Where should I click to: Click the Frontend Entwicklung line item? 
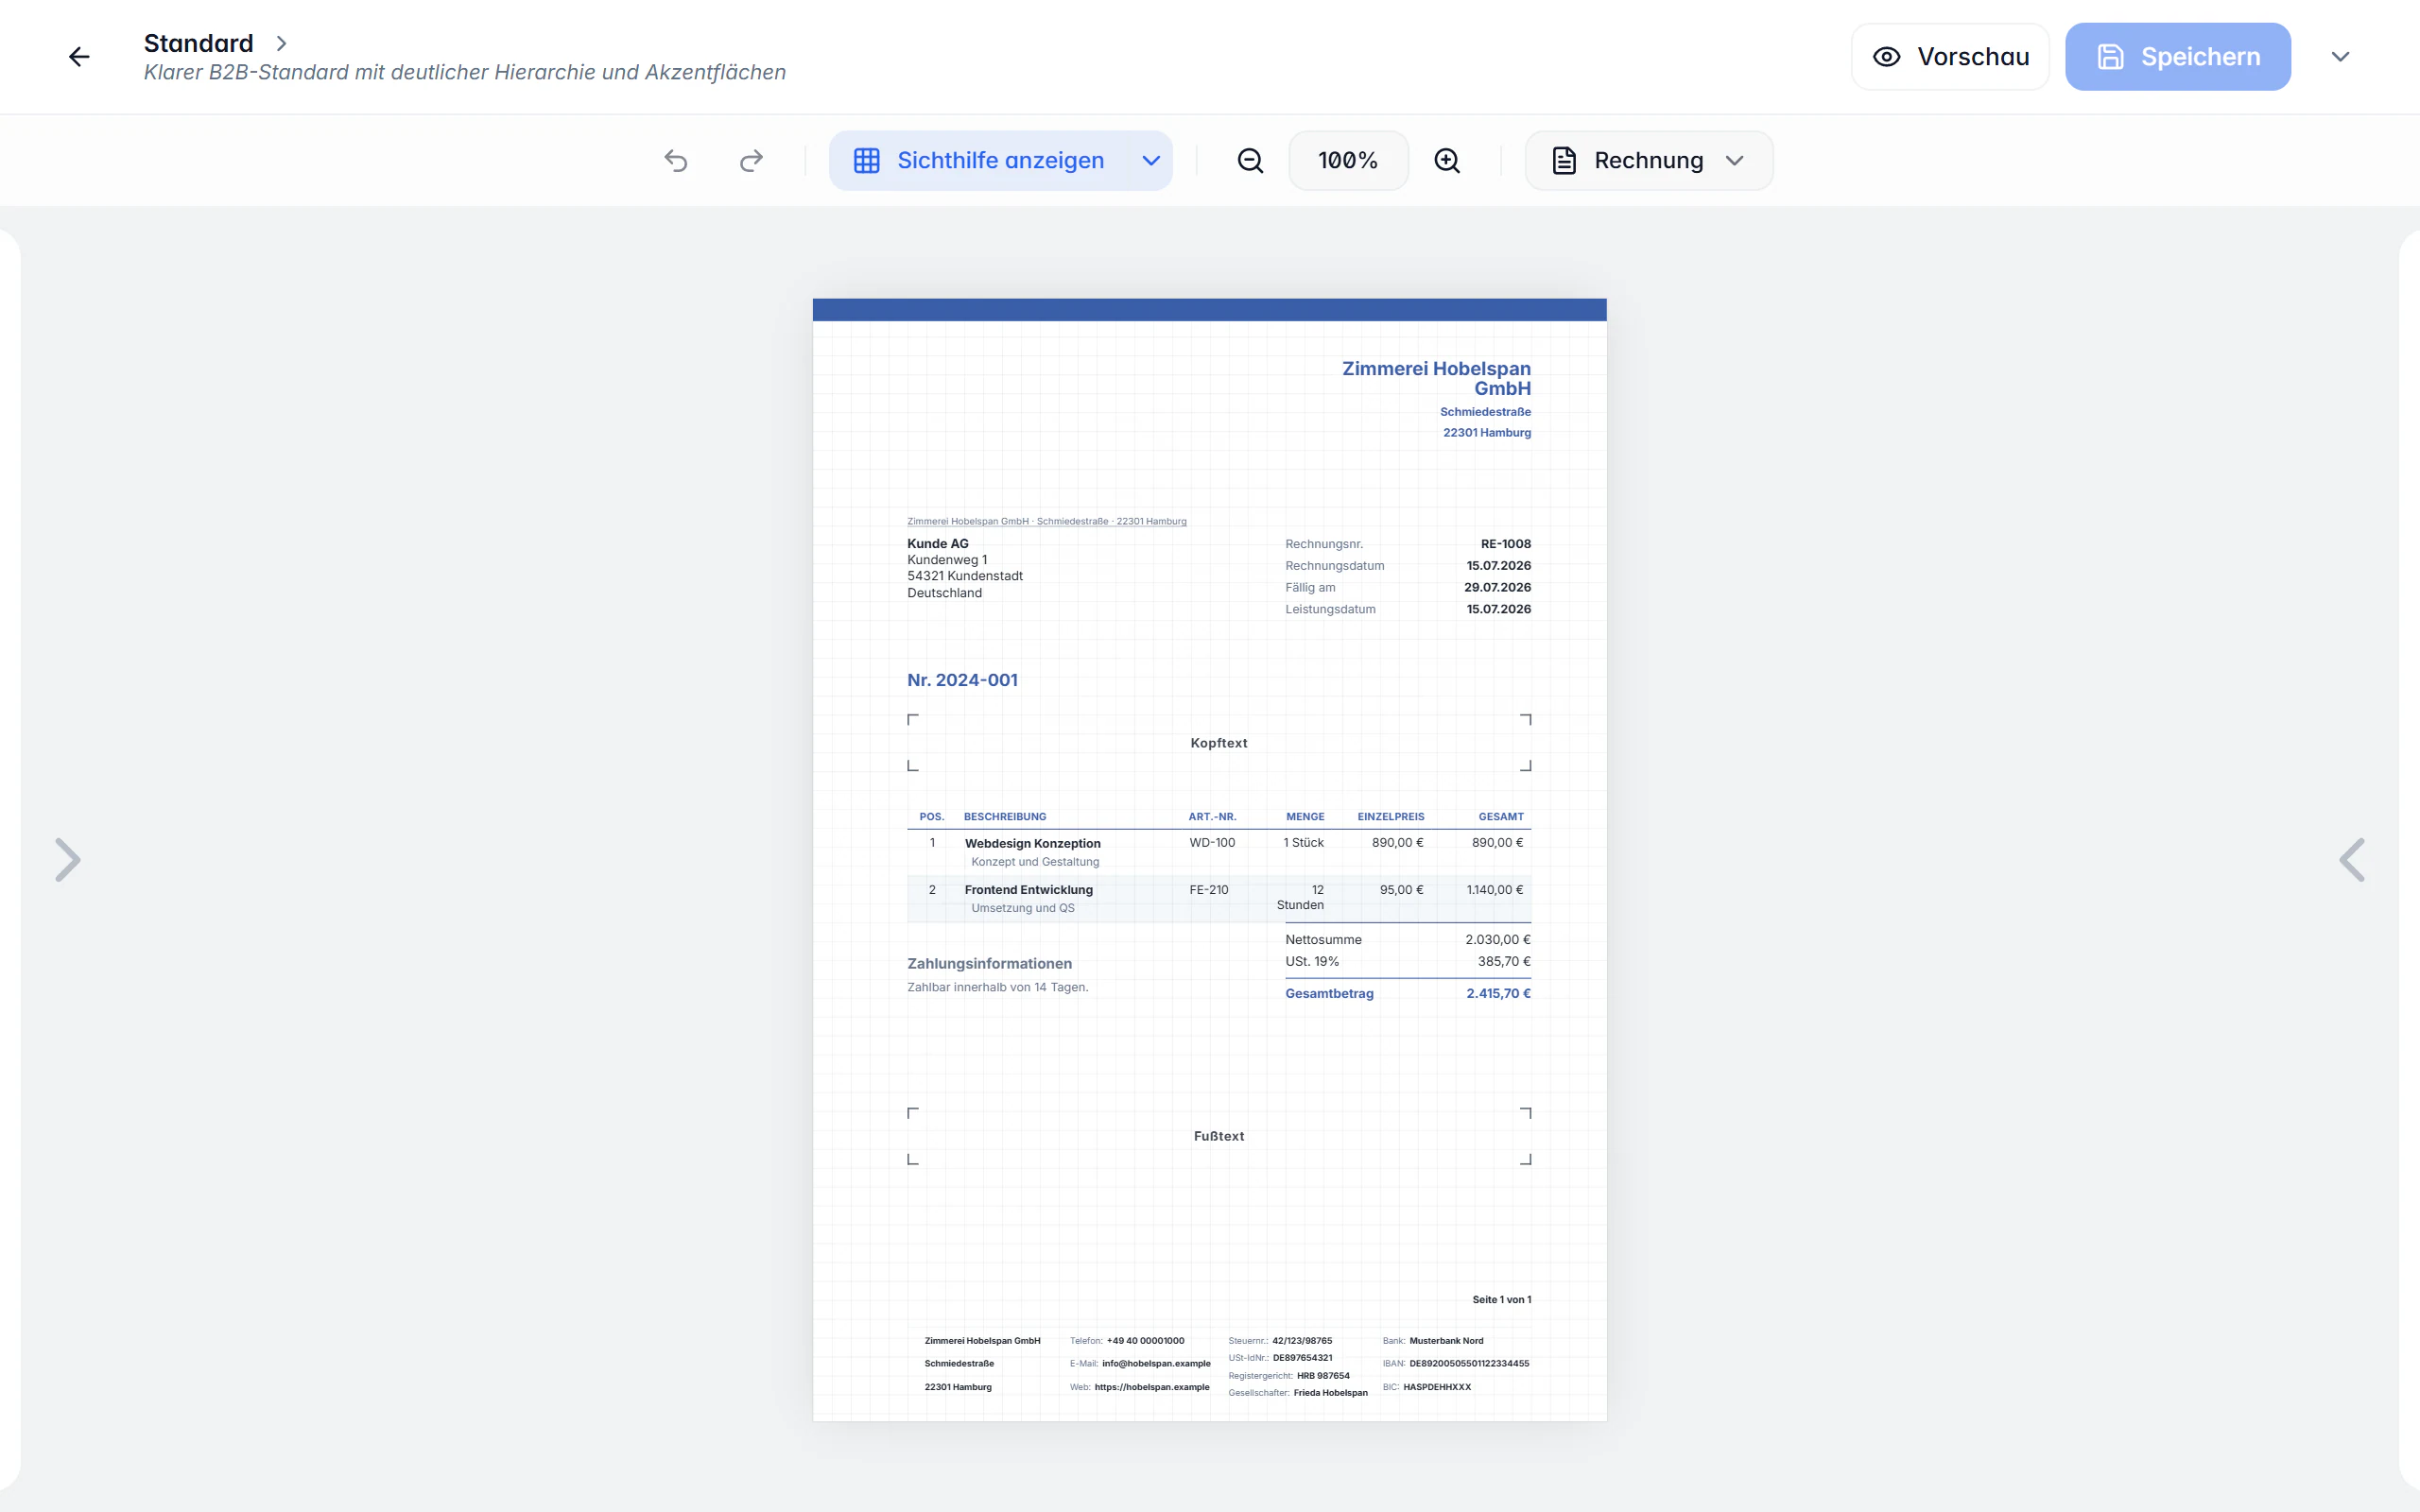click(x=1028, y=890)
